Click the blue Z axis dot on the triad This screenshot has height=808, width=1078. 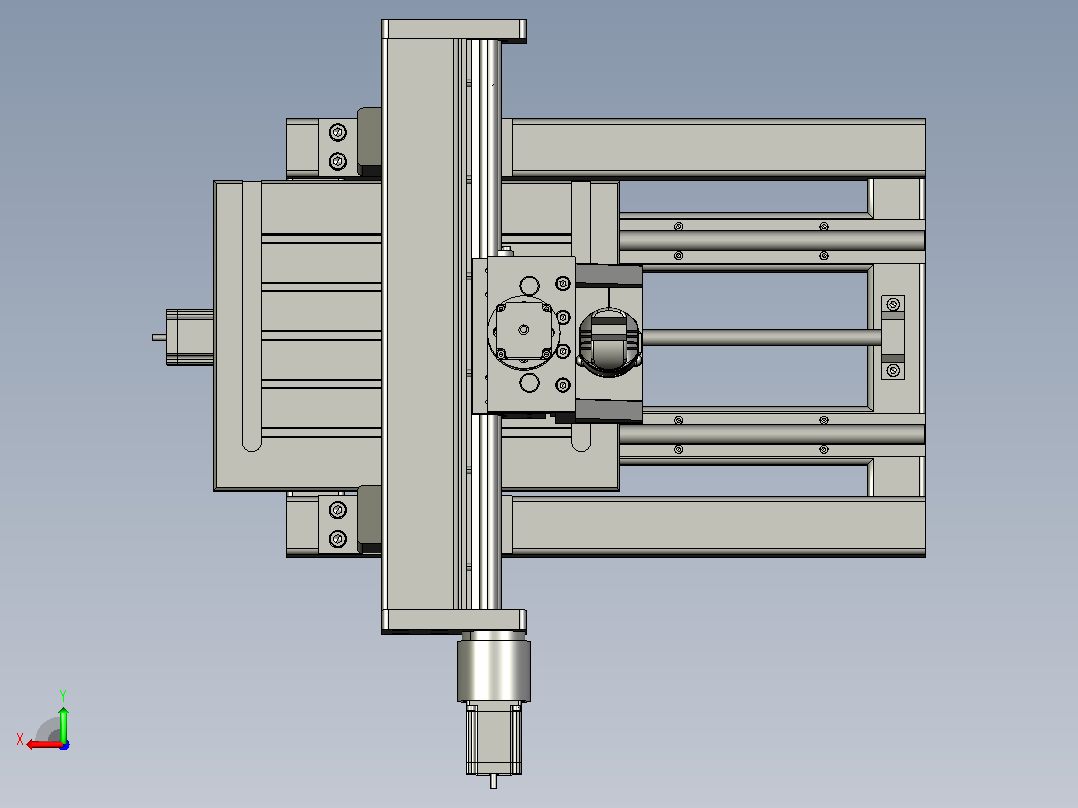pos(64,745)
